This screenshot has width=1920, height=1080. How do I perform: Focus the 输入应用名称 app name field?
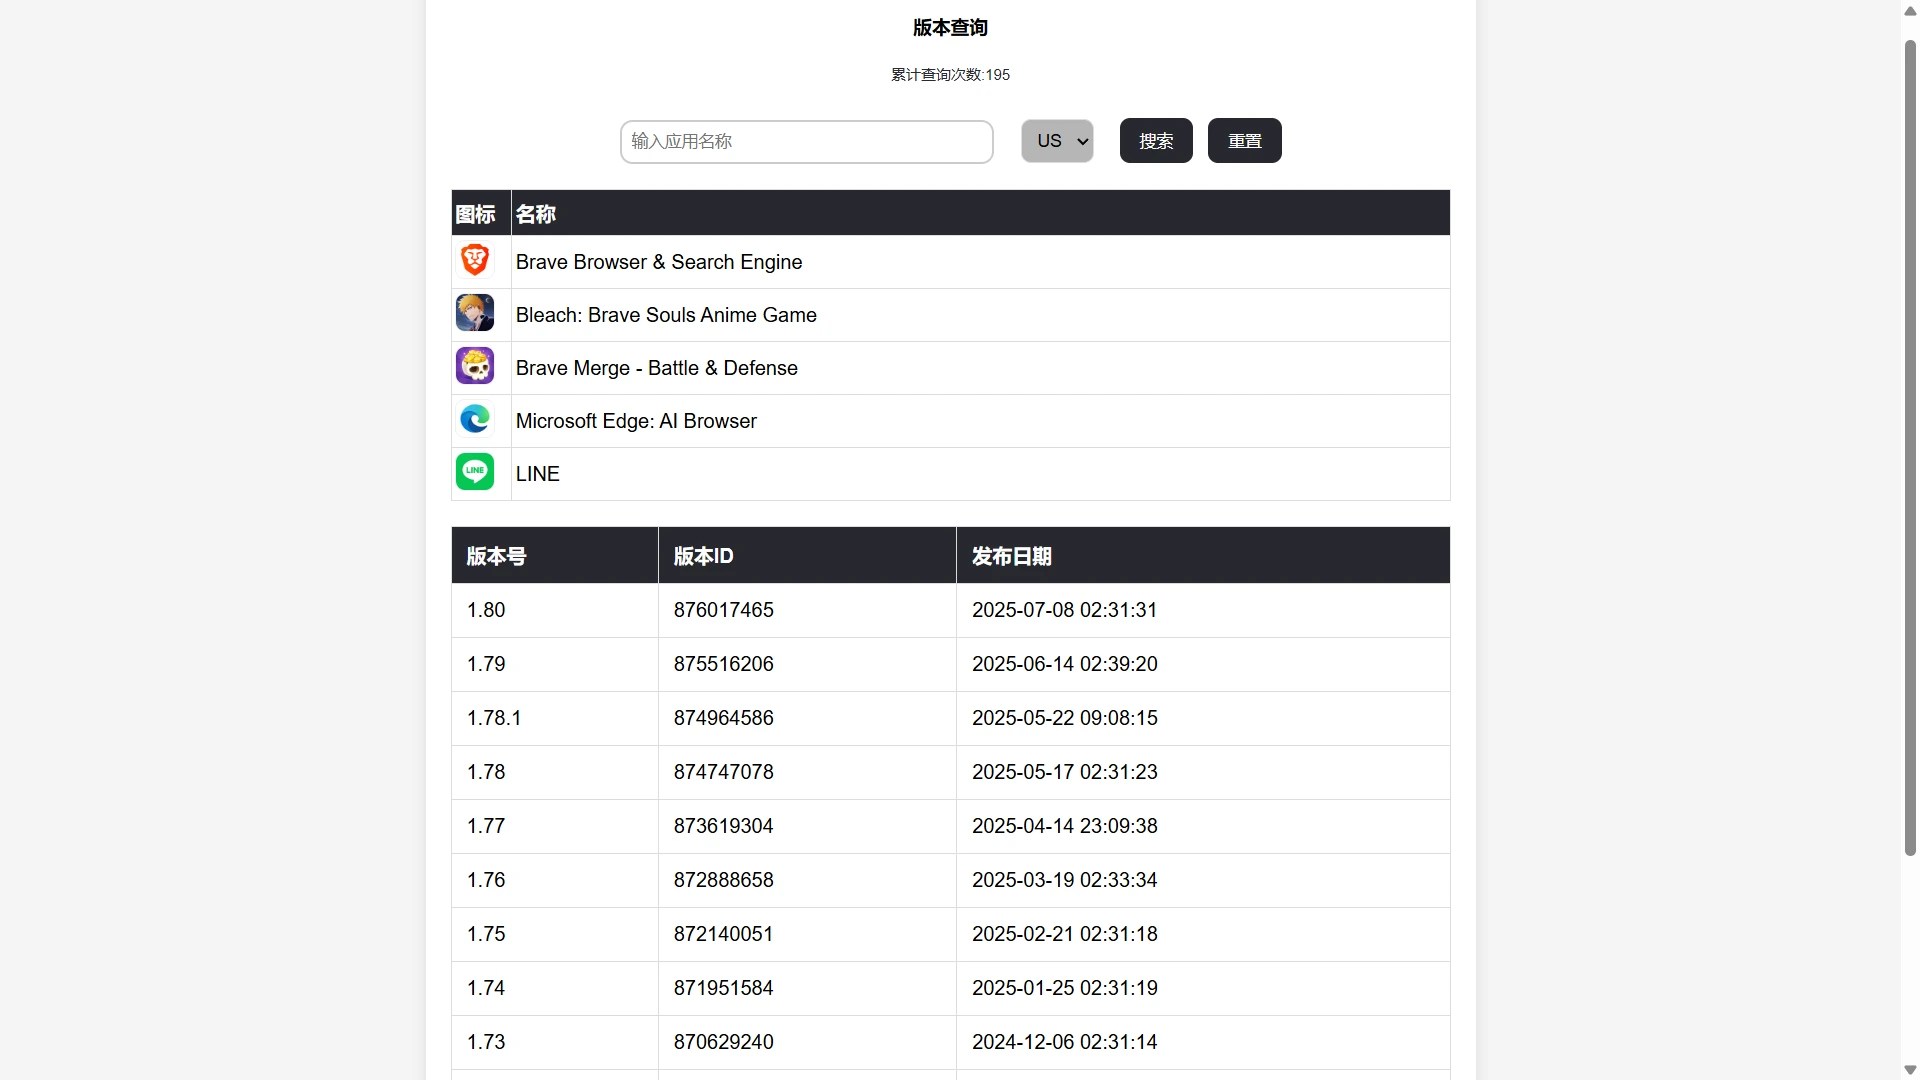pos(806,142)
